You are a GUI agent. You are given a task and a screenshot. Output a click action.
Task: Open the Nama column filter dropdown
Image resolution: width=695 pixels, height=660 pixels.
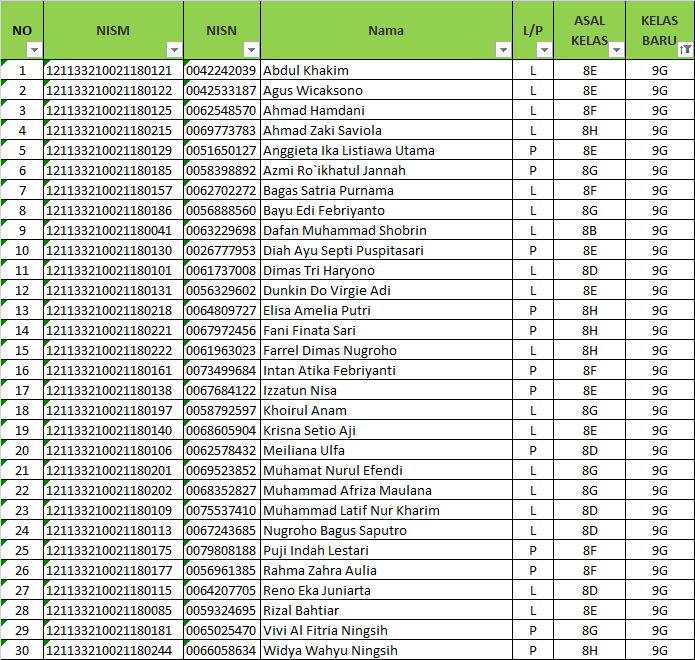503,50
